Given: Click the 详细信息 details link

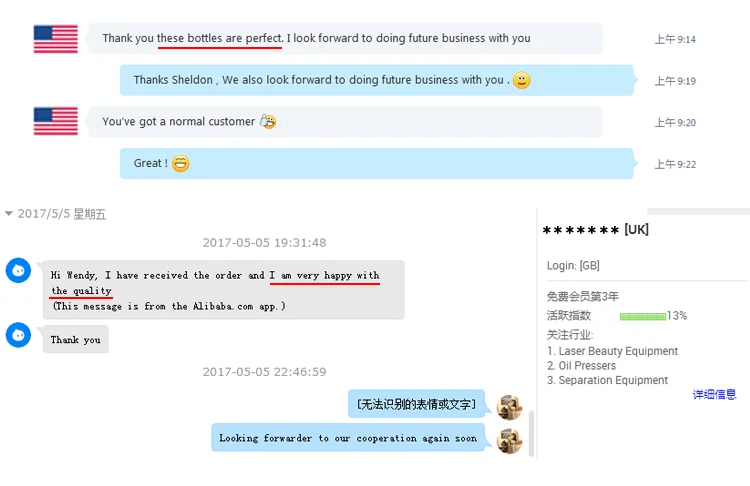Looking at the screenshot, I should point(714,394).
